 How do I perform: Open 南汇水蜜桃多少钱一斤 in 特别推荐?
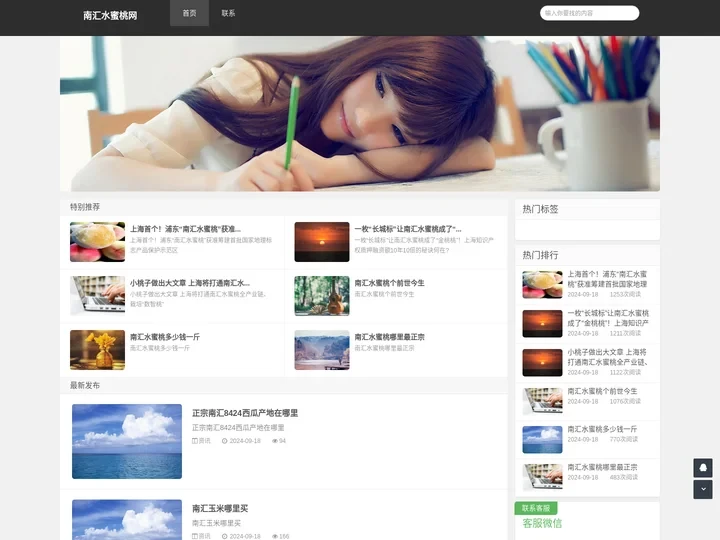(x=165, y=337)
